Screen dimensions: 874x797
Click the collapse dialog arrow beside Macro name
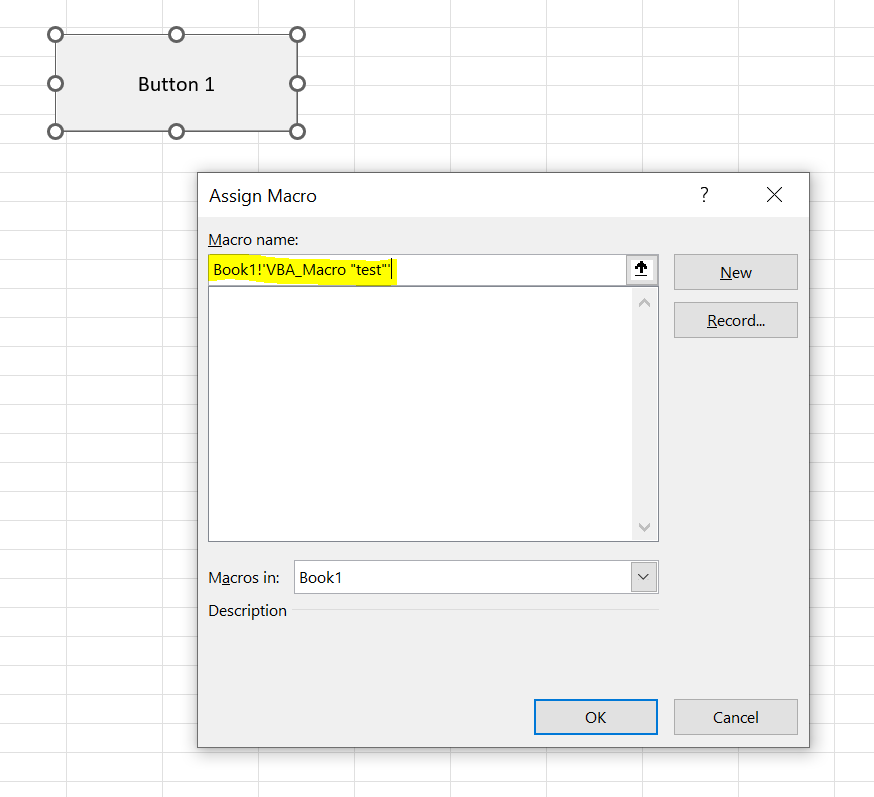point(641,270)
